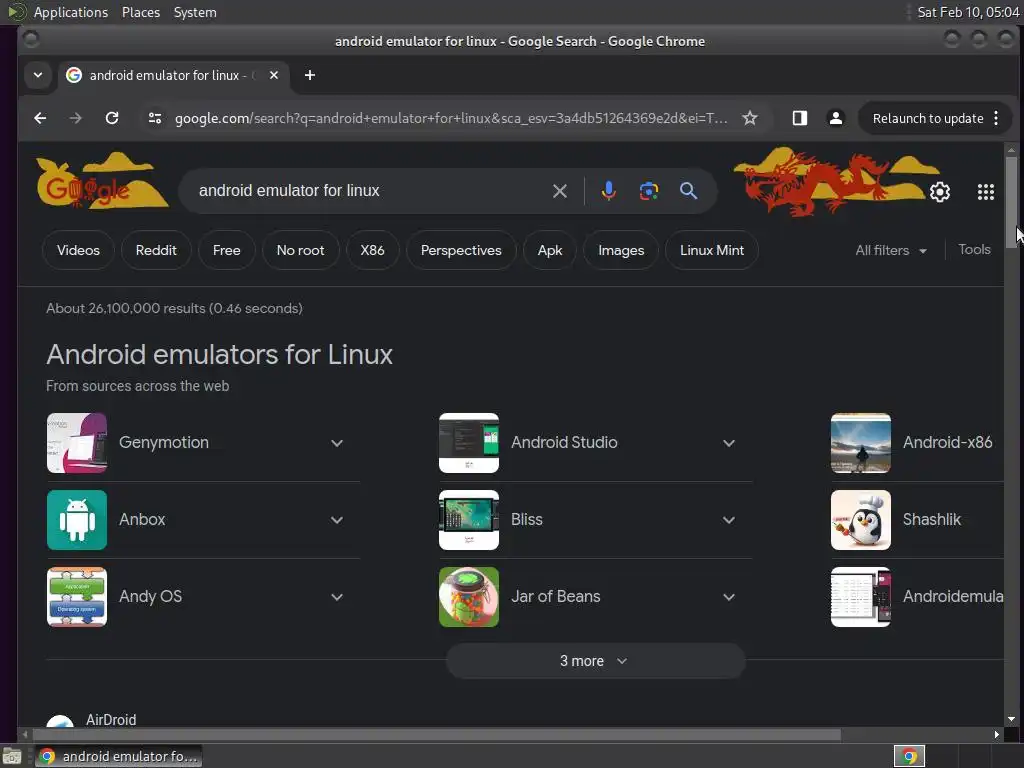Start voice search with microphone icon

[x=608, y=191]
